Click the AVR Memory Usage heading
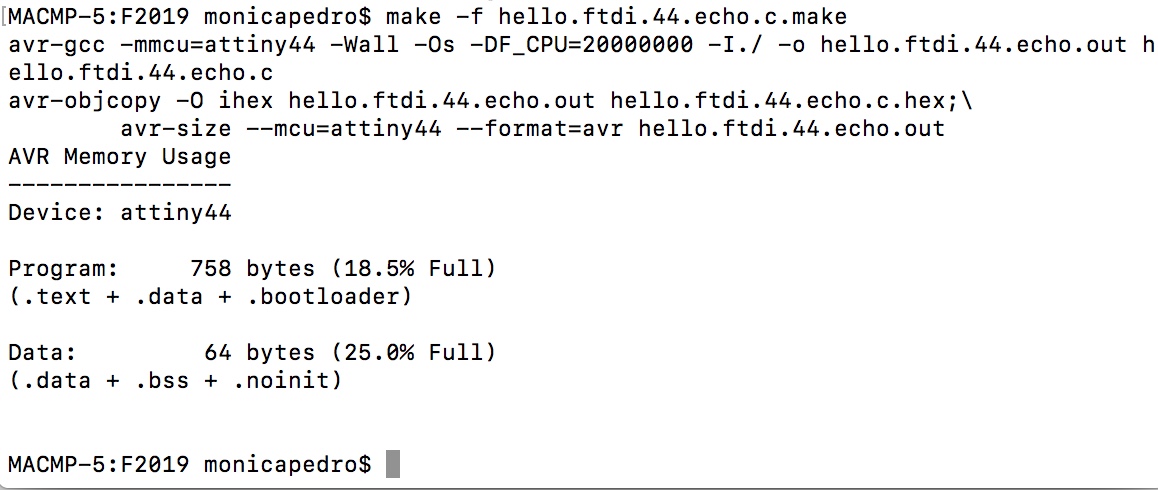Image resolution: width=1158 pixels, height=490 pixels. click(x=120, y=157)
